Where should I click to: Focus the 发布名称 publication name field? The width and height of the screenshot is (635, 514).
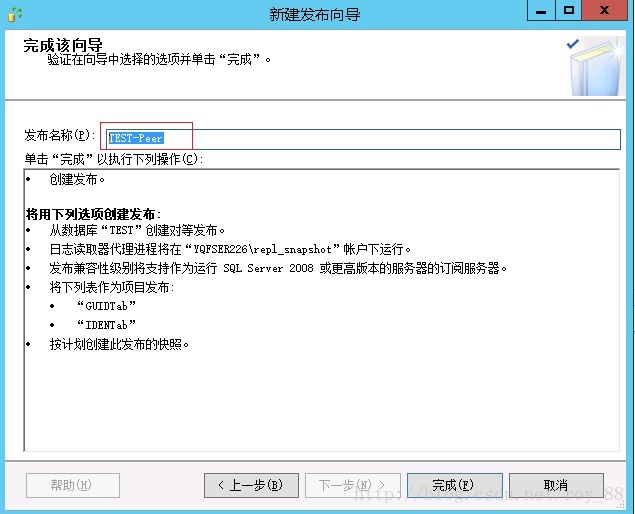pyautogui.click(x=363, y=139)
